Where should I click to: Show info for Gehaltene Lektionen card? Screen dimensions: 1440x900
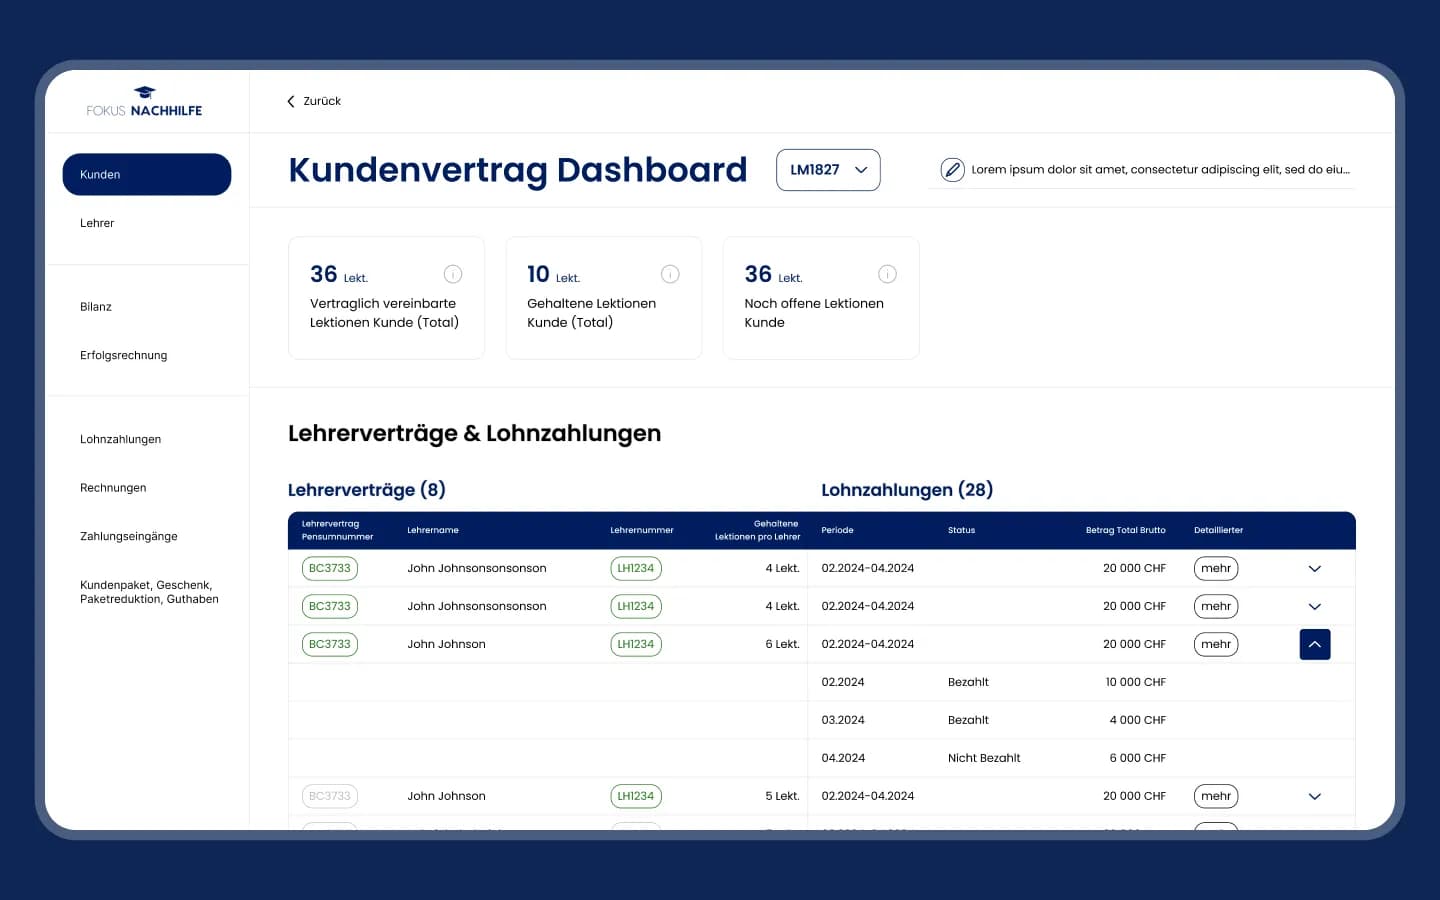click(670, 274)
